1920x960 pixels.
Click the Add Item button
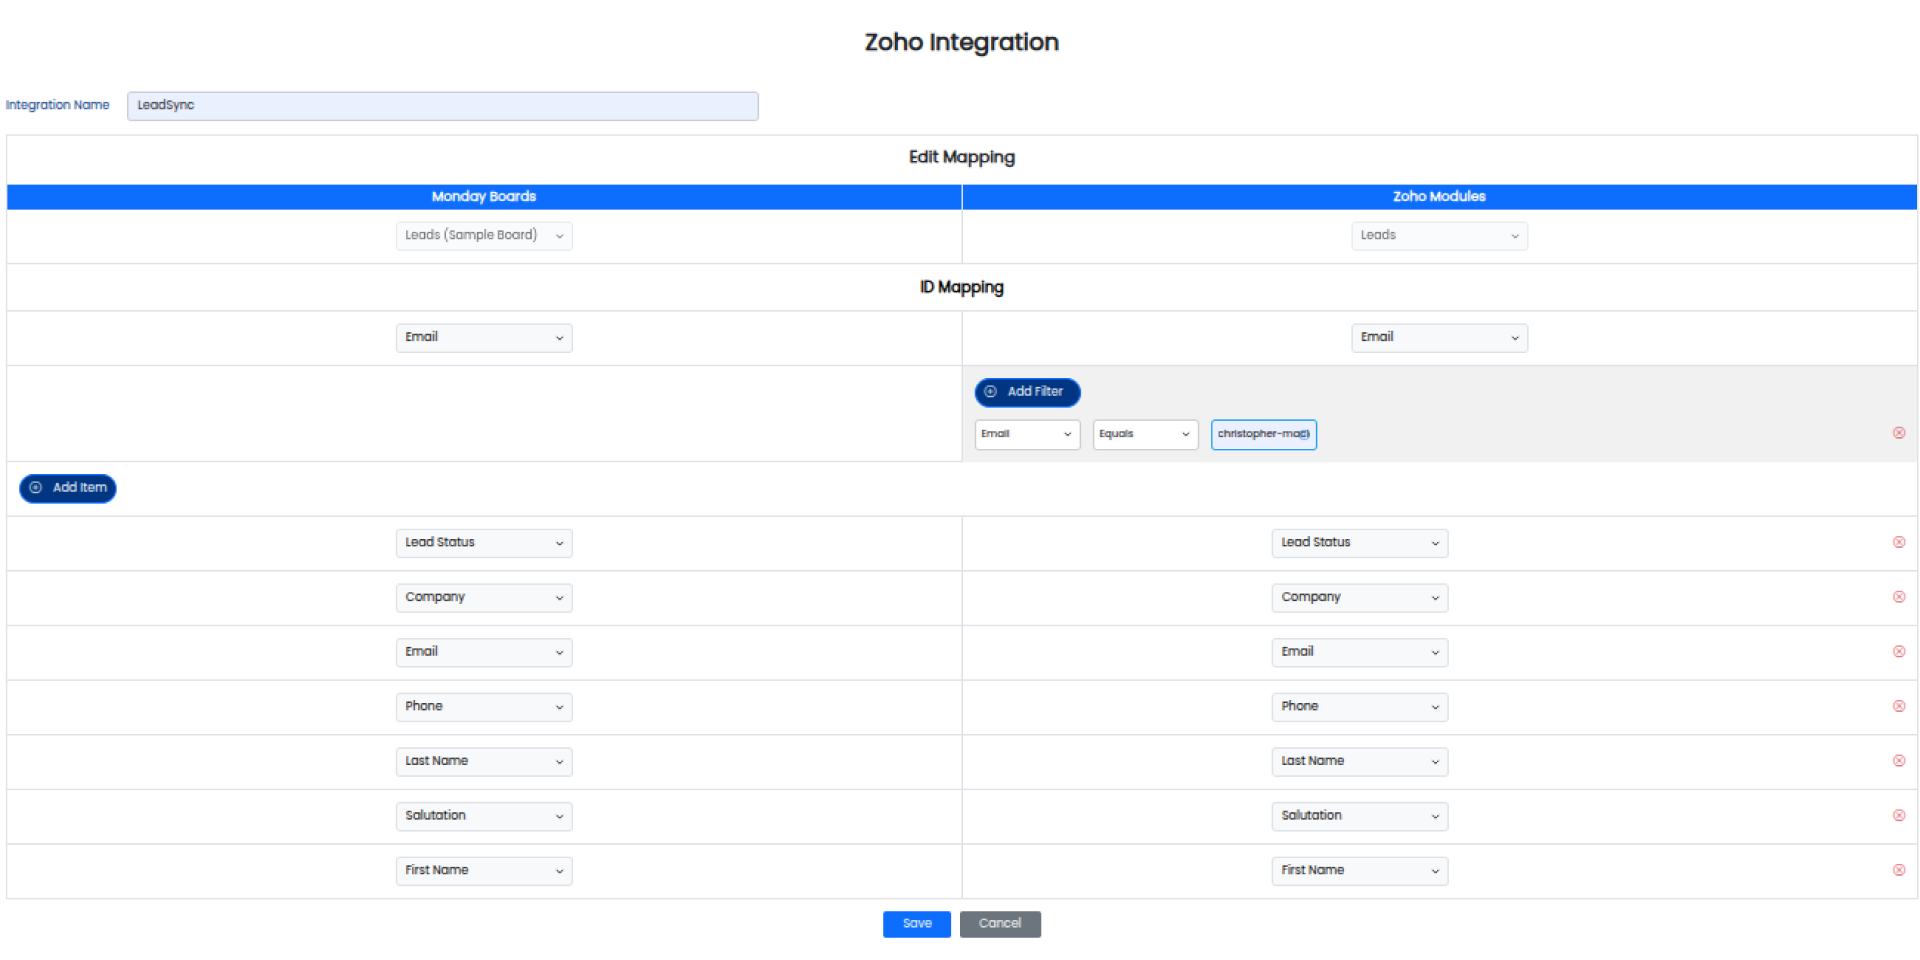[68, 488]
